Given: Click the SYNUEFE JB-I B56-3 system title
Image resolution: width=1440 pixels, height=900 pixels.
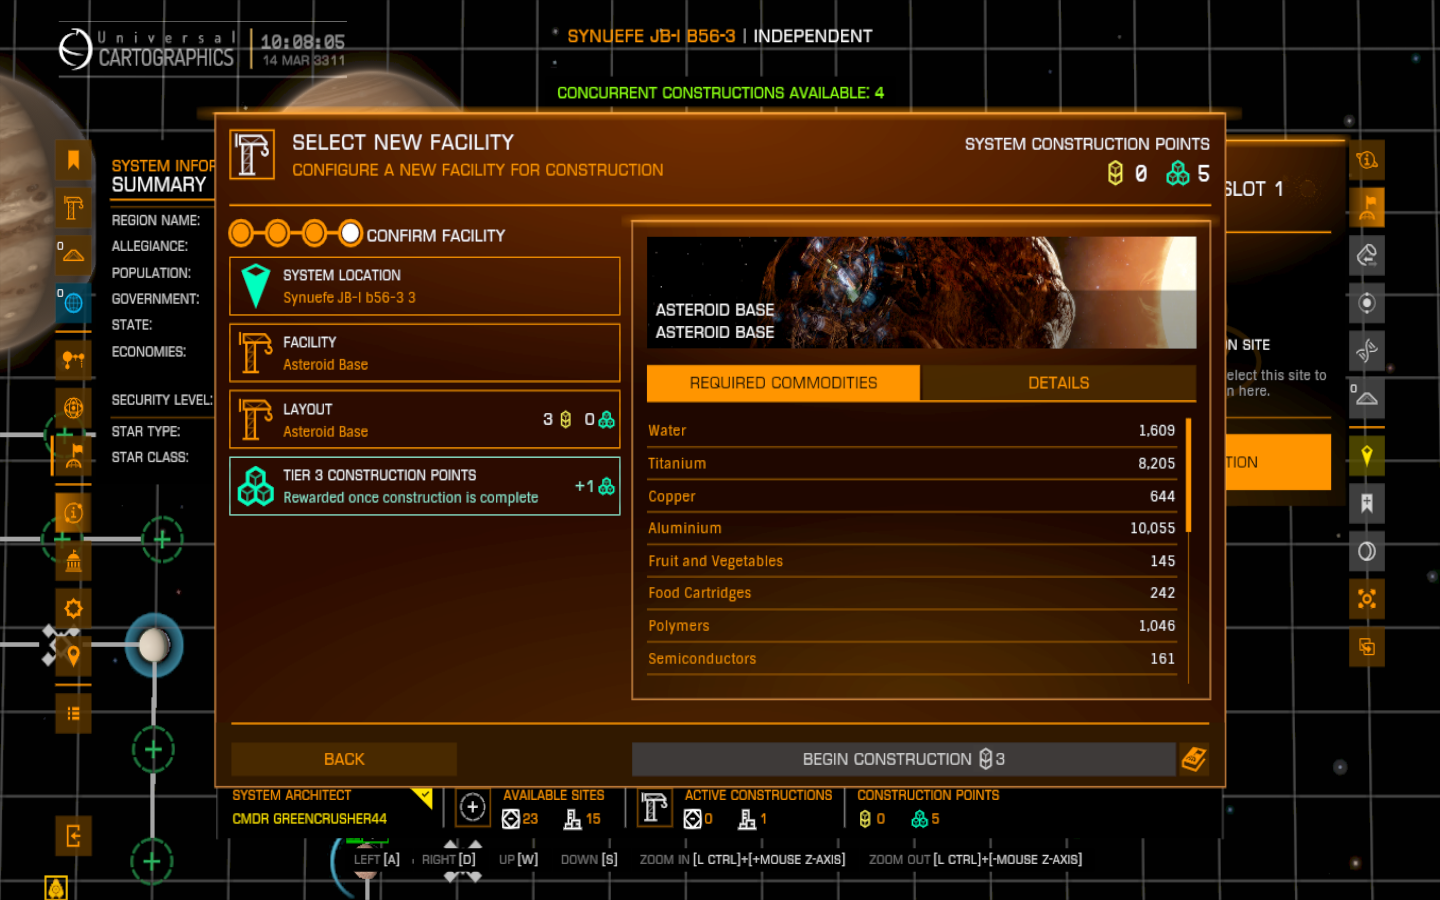Looking at the screenshot, I should coord(651,36).
